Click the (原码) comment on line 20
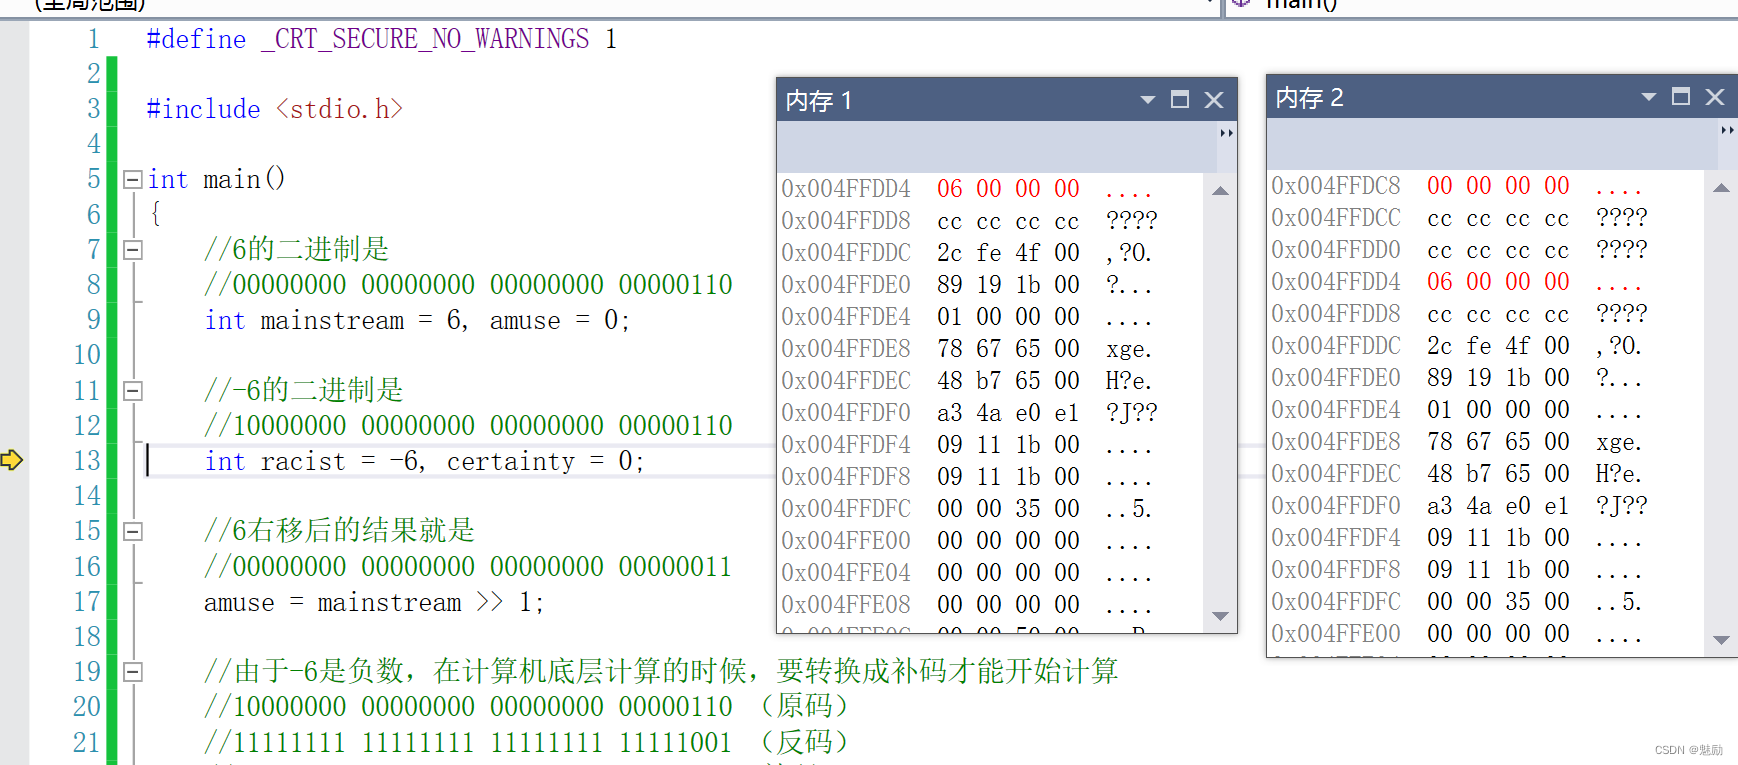The image size is (1738, 765). point(804,706)
